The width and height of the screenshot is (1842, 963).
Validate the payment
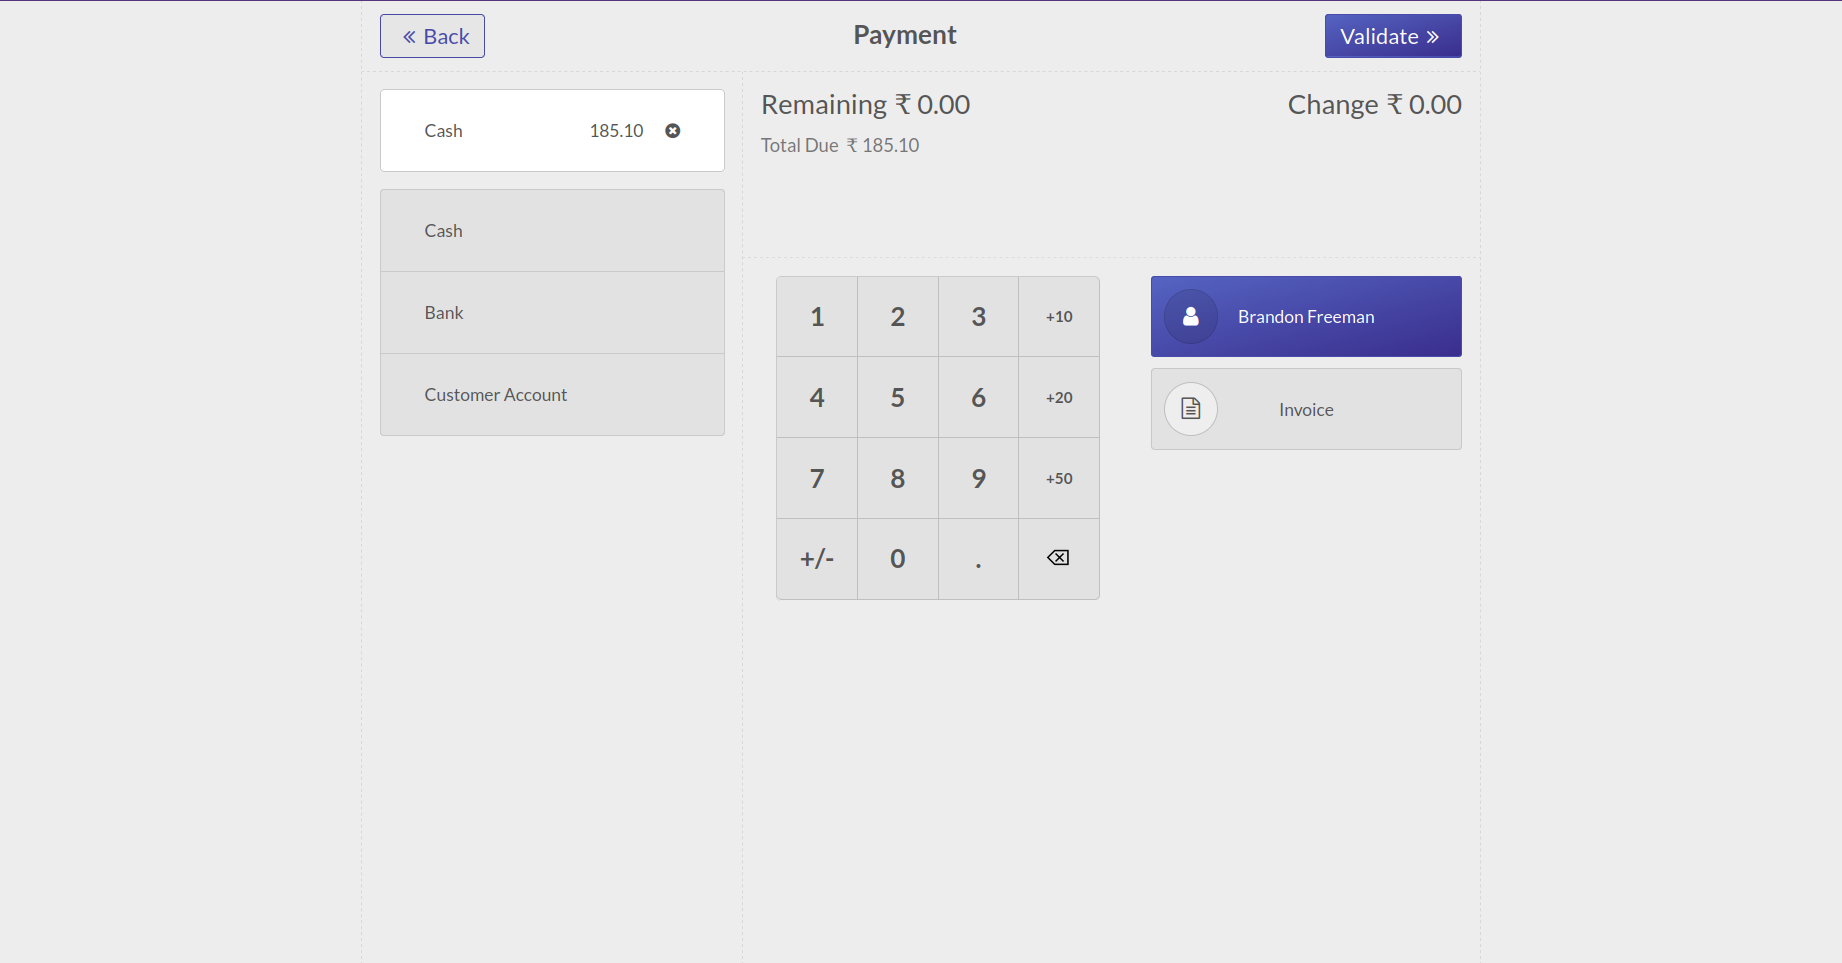1393,36
